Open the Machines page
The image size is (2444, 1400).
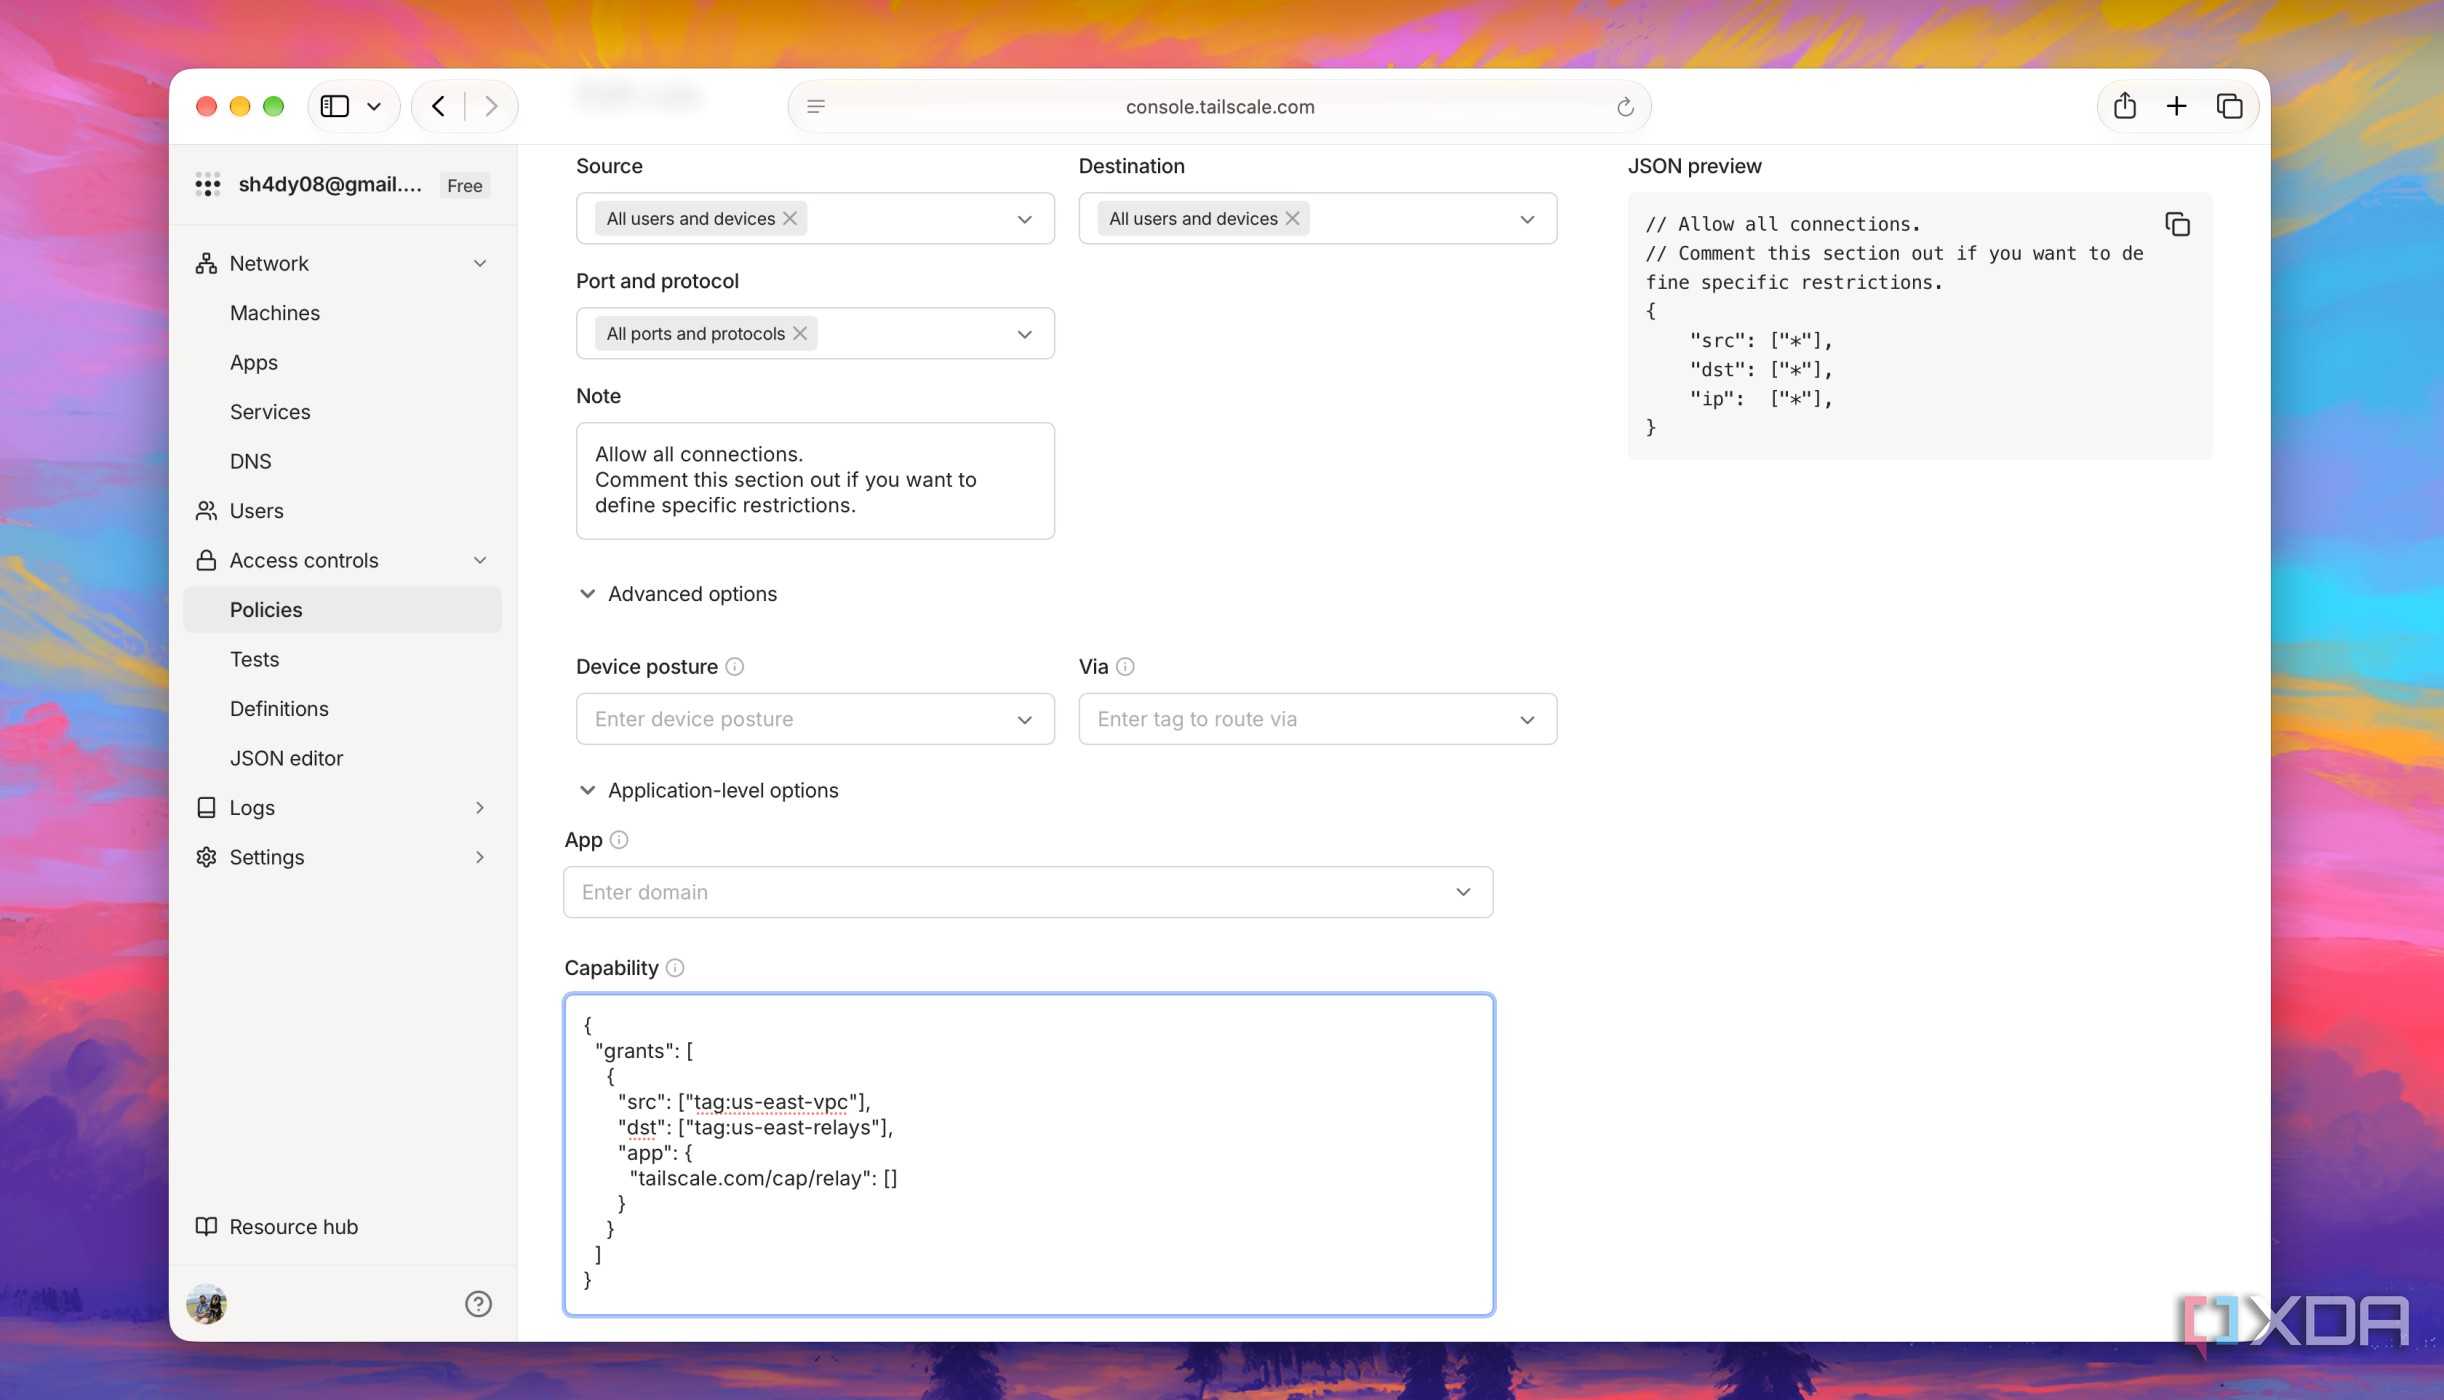tap(275, 313)
